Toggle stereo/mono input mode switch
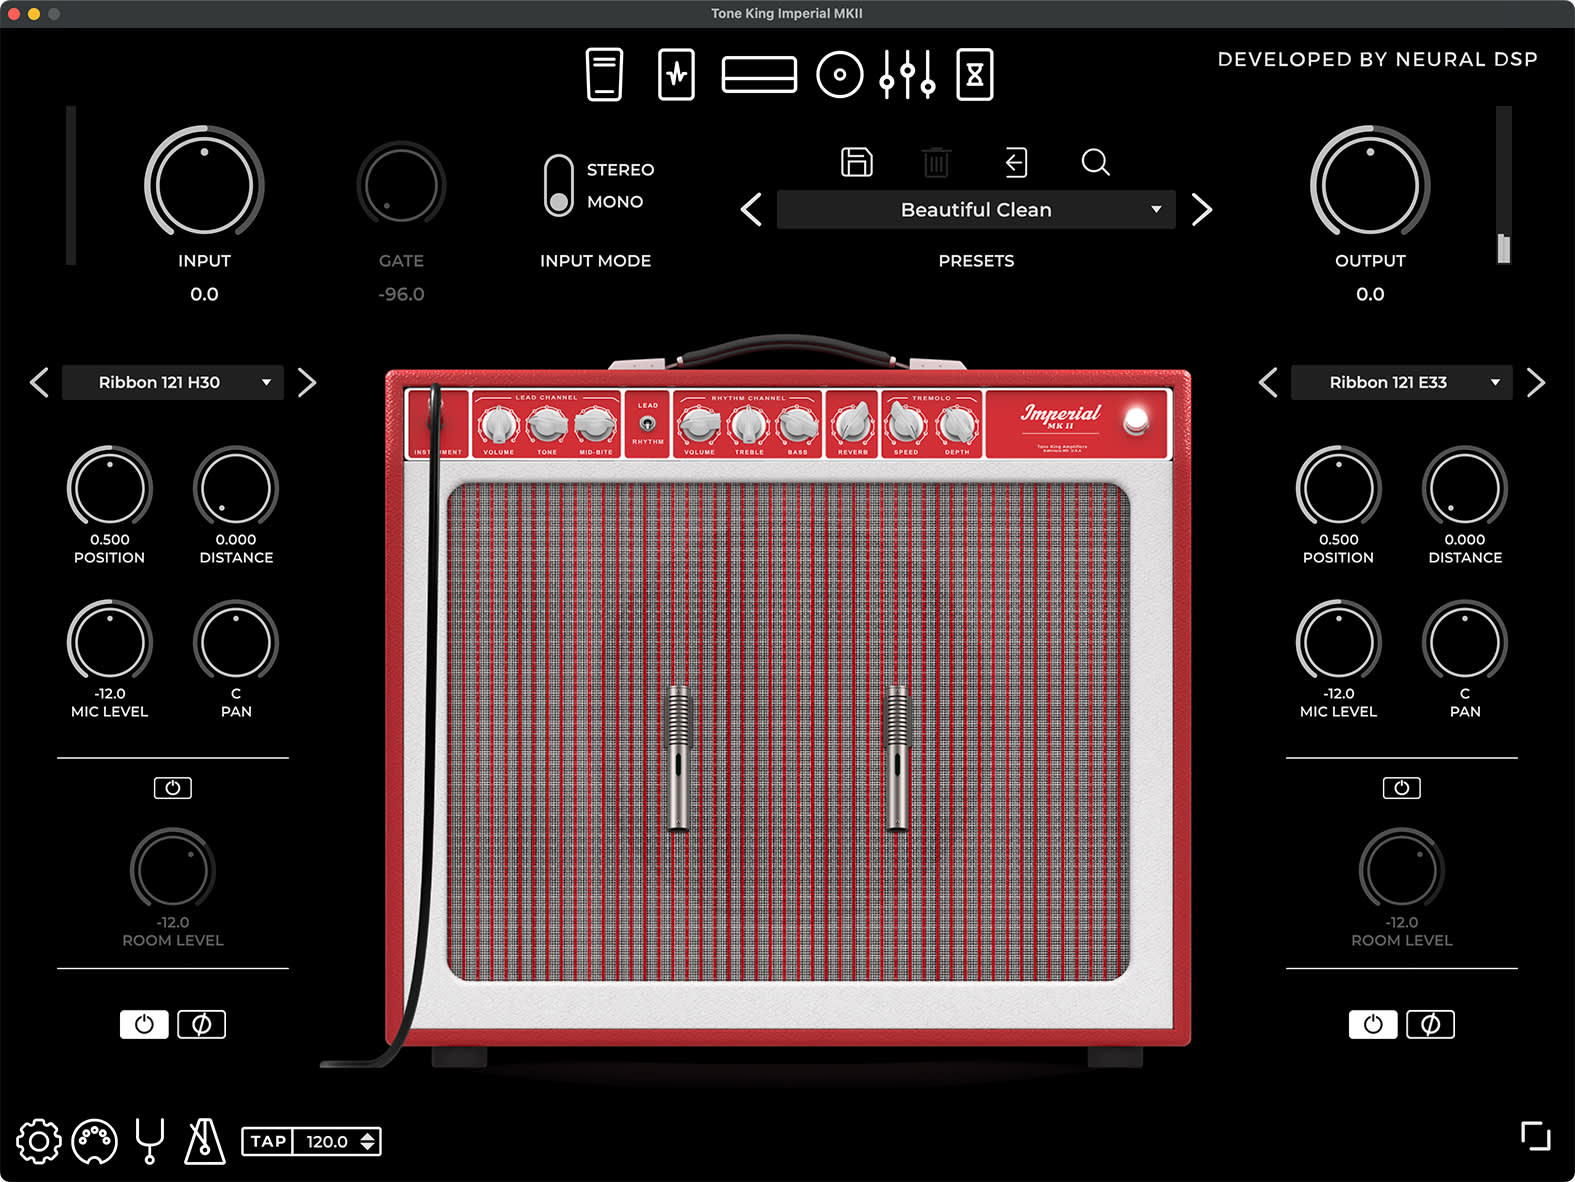This screenshot has width=1575, height=1182. pyautogui.click(x=559, y=186)
